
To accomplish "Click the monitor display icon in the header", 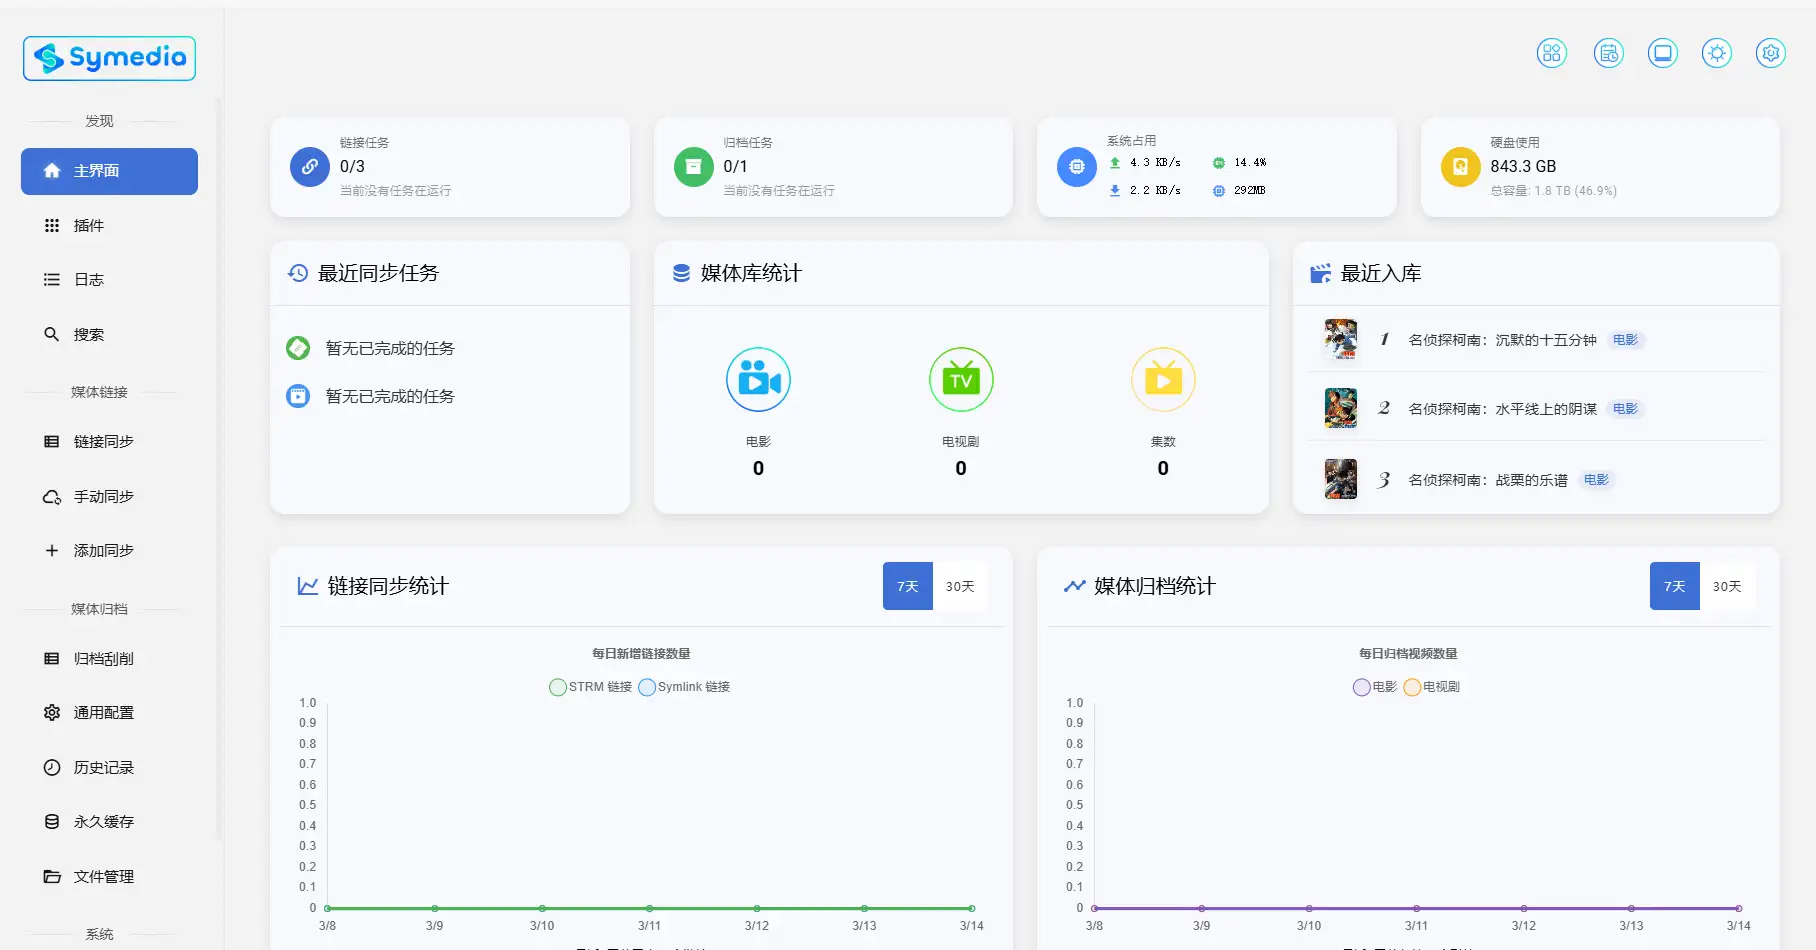I will pyautogui.click(x=1663, y=53).
